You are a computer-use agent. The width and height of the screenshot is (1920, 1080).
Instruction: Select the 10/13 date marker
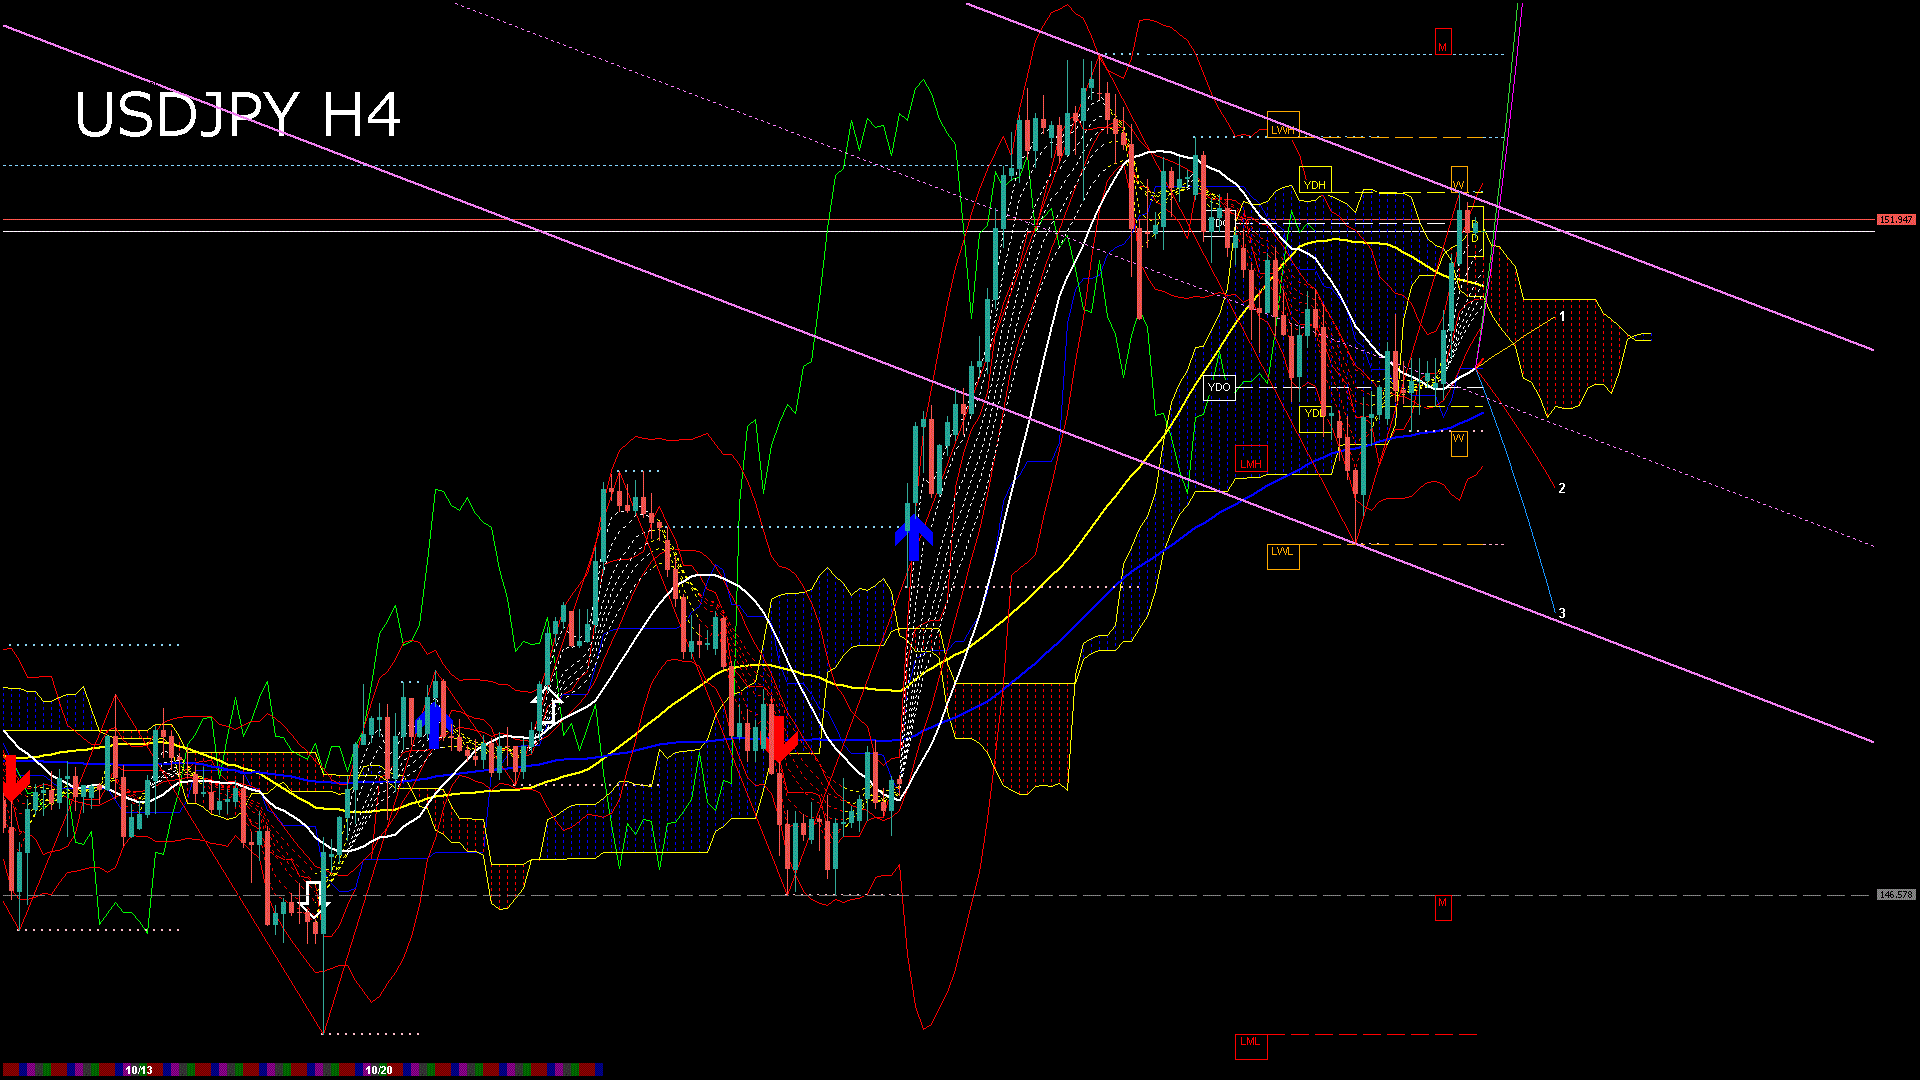(139, 1070)
